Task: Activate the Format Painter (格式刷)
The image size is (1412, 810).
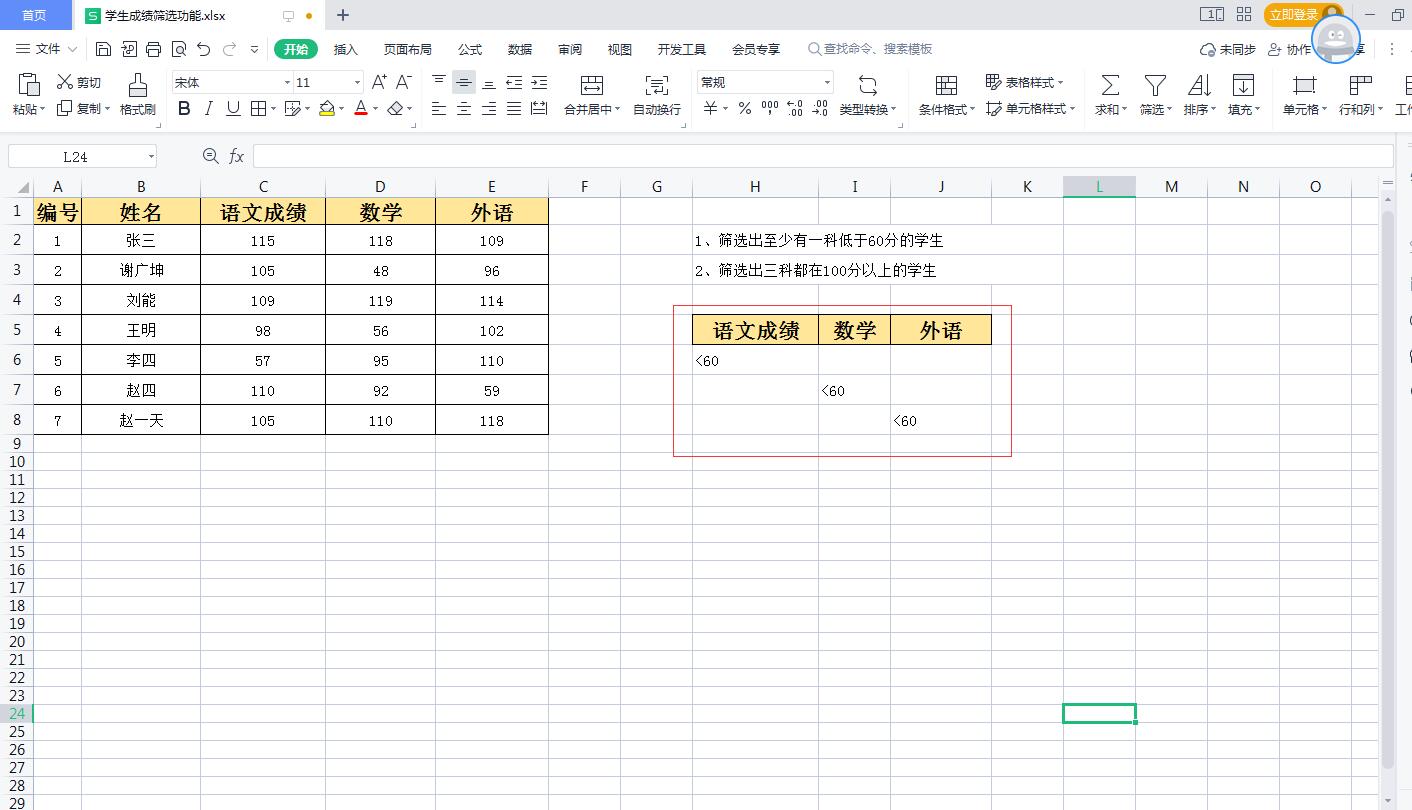Action: (x=138, y=95)
